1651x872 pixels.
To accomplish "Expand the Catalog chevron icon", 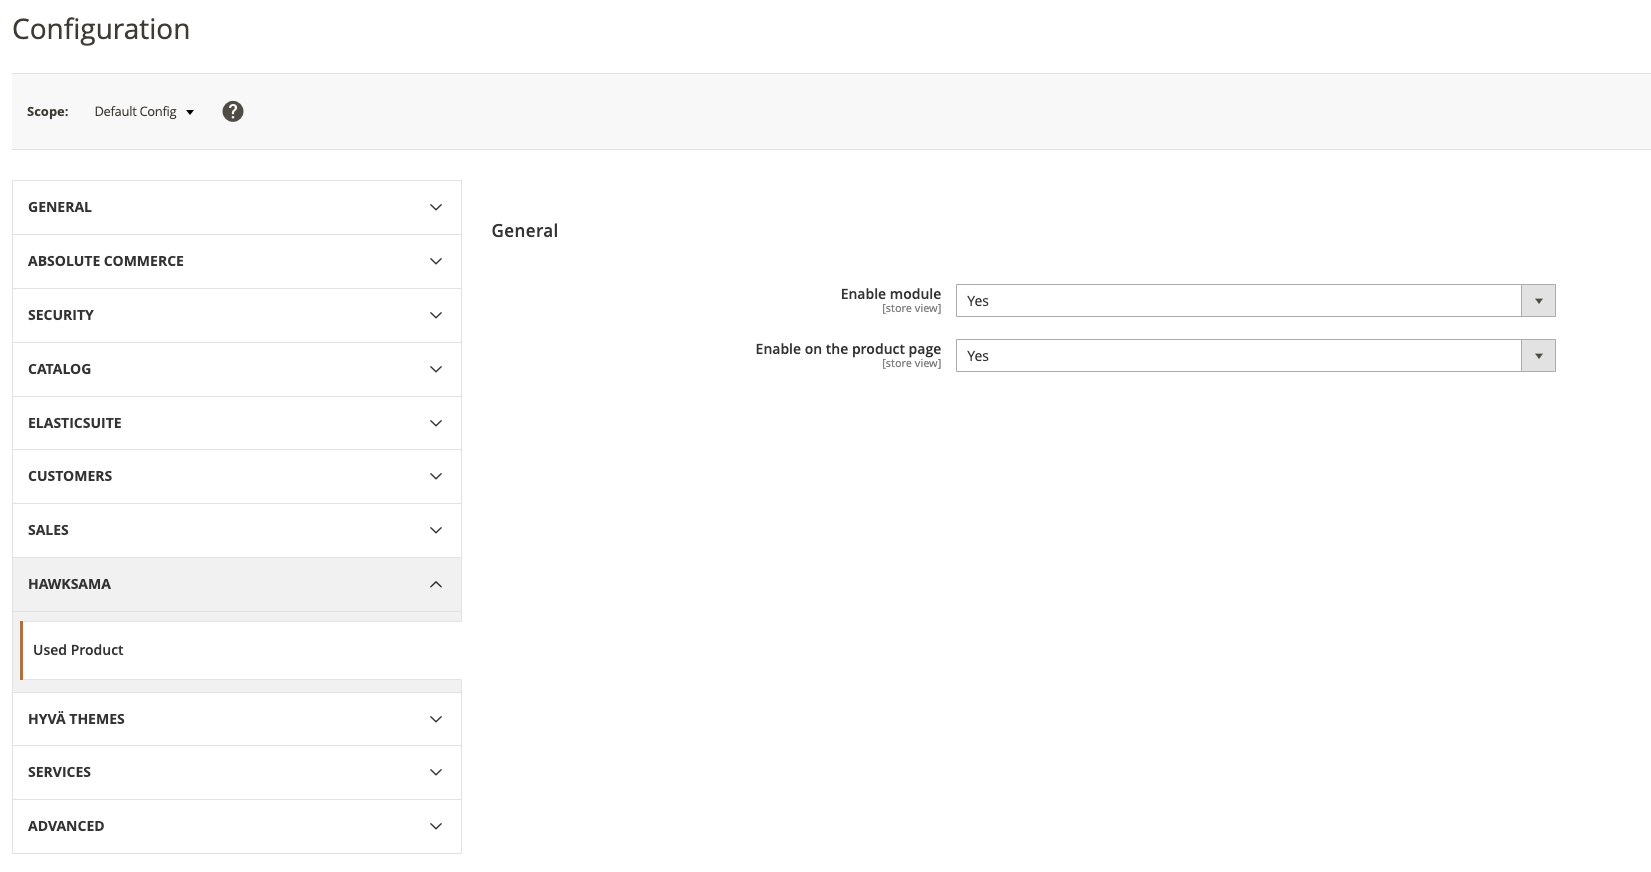I will click(x=436, y=370).
